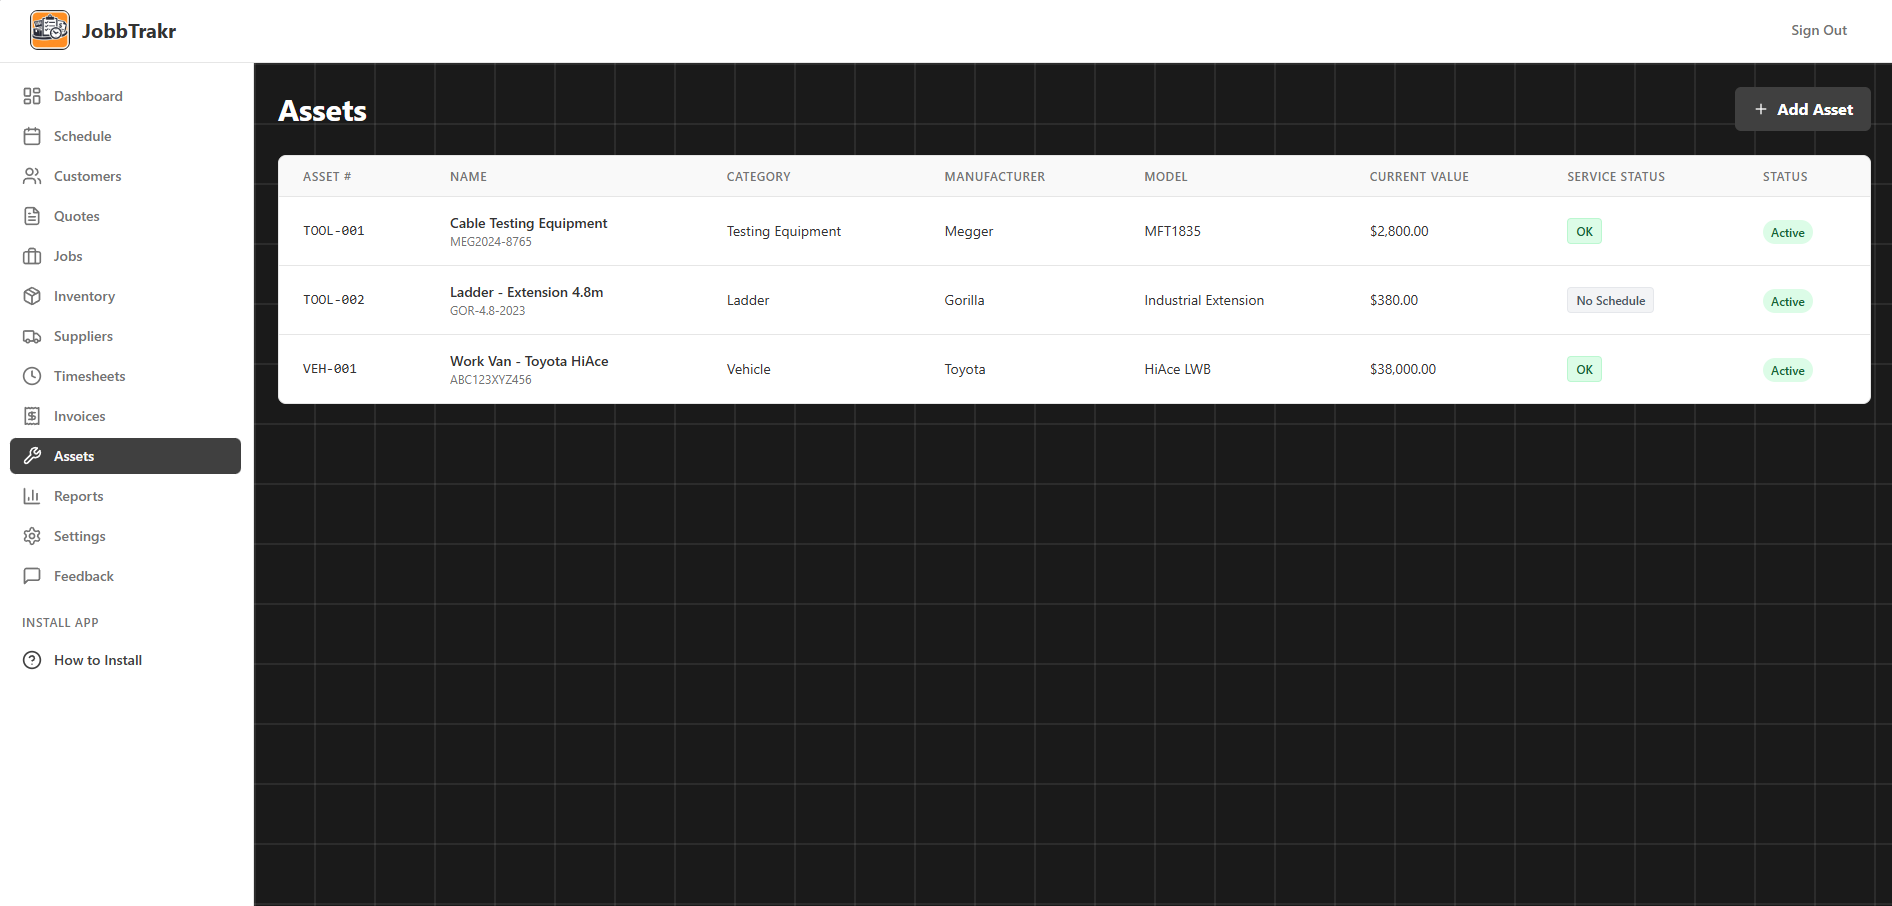Click the Settings gear icon
This screenshot has height=906, width=1892.
point(32,536)
